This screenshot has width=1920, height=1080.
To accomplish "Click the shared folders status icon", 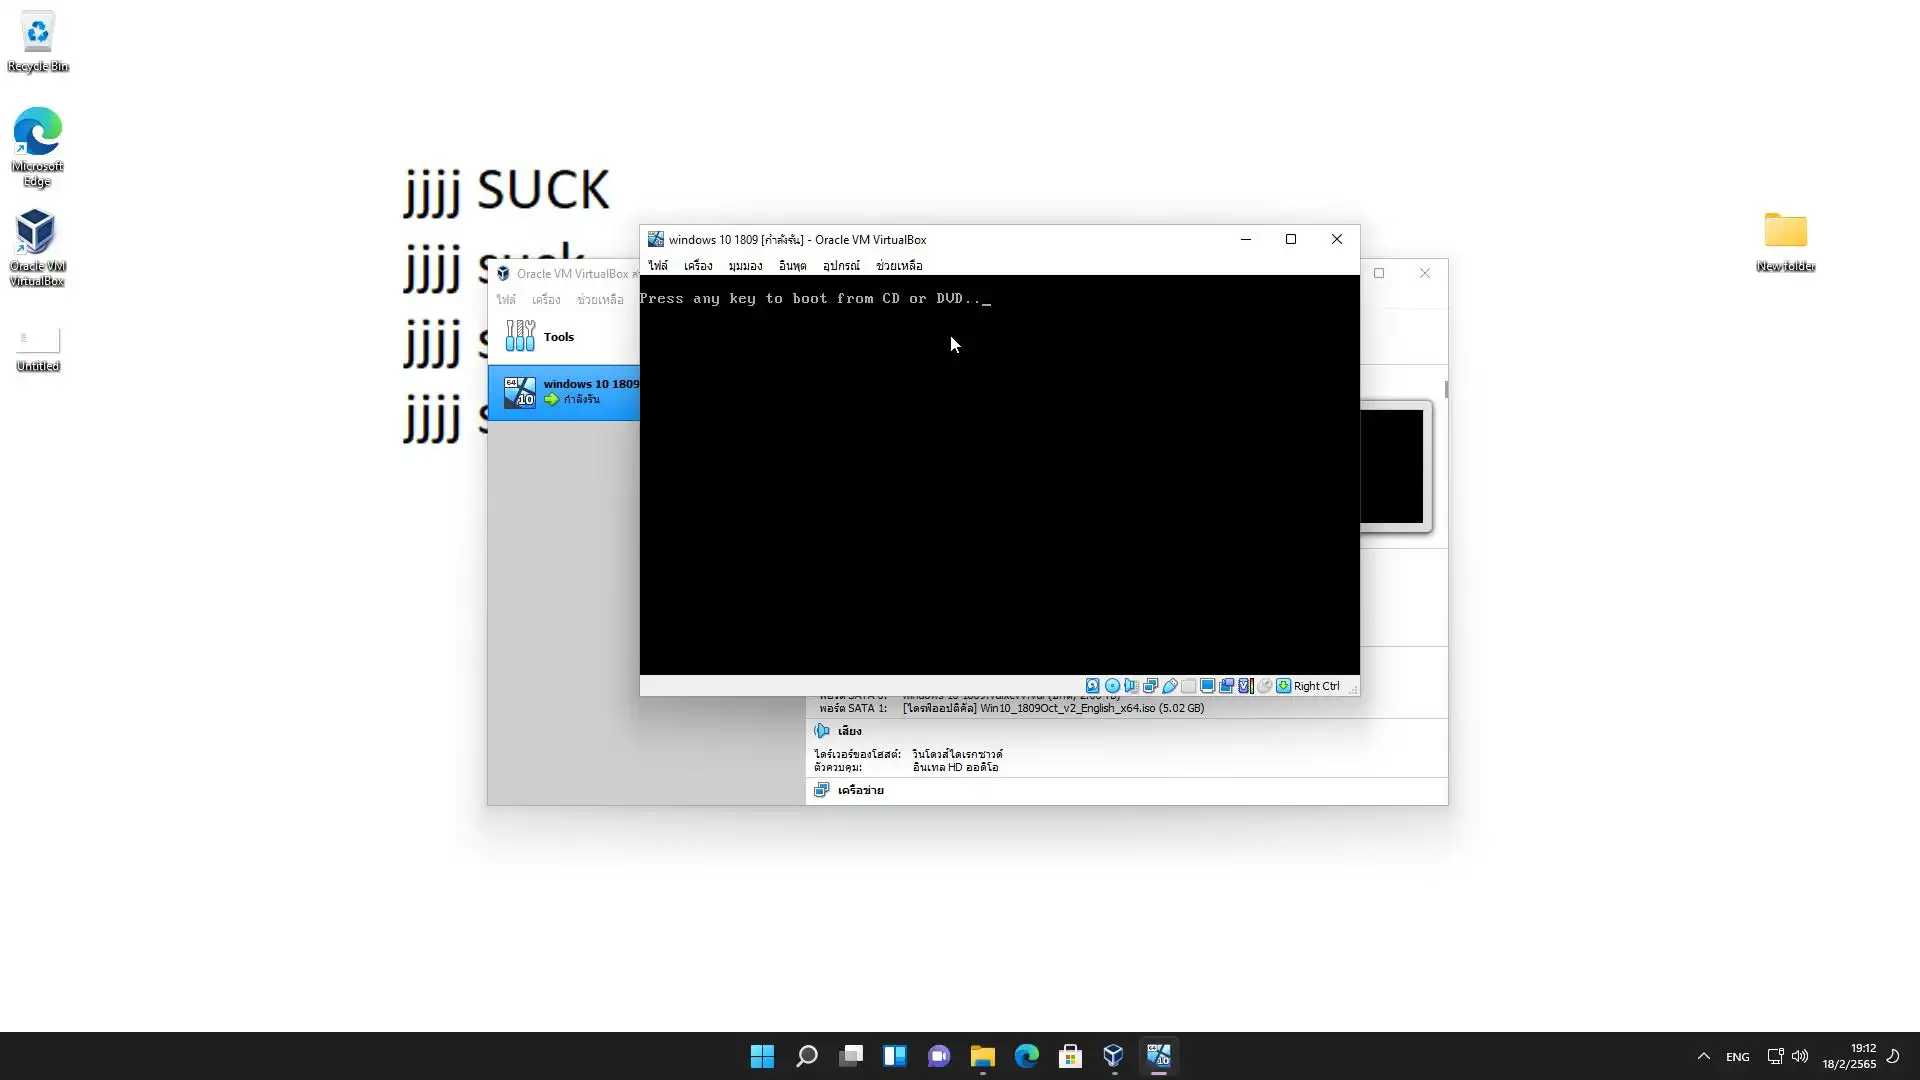I will [x=1188, y=686].
